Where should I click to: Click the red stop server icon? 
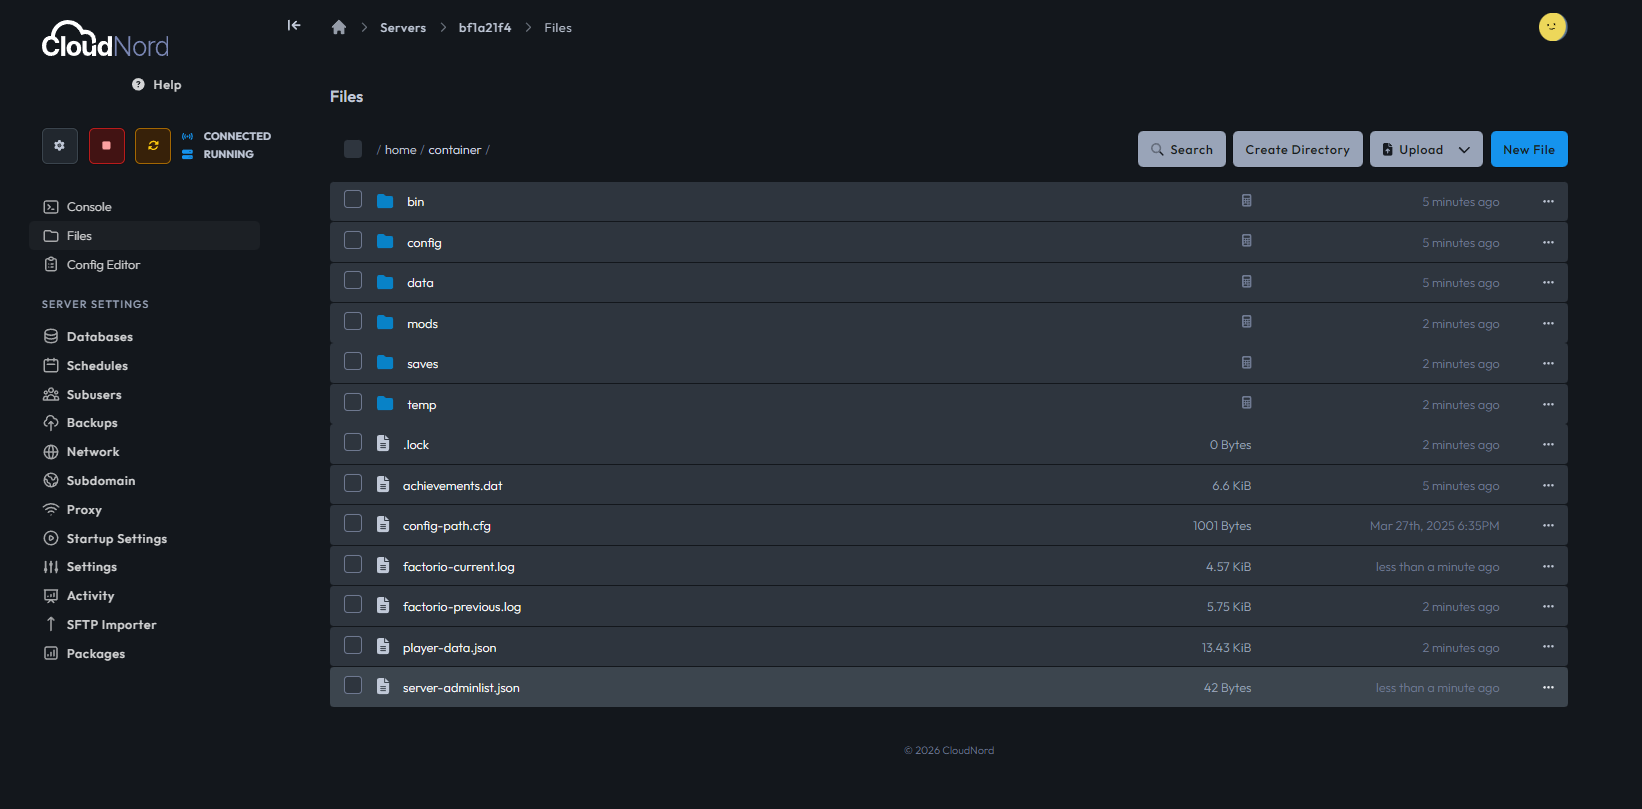[107, 146]
